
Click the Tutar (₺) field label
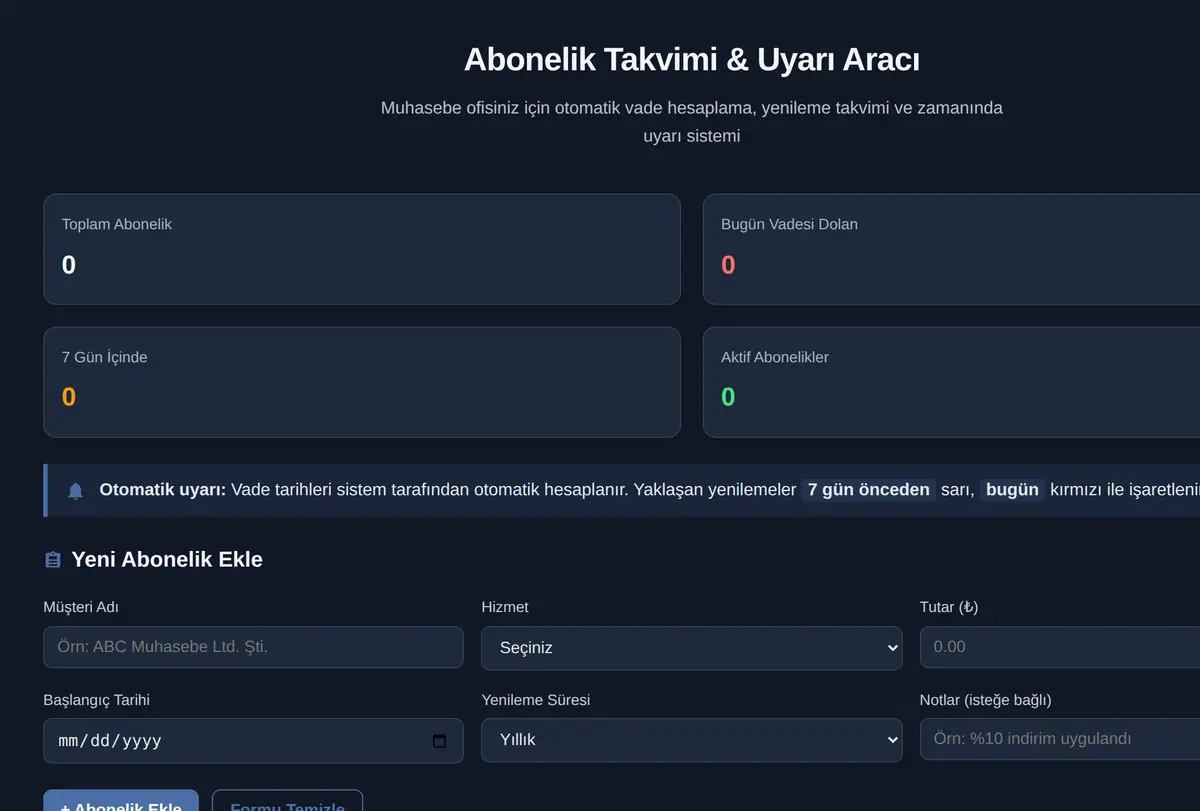pyautogui.click(x=949, y=607)
